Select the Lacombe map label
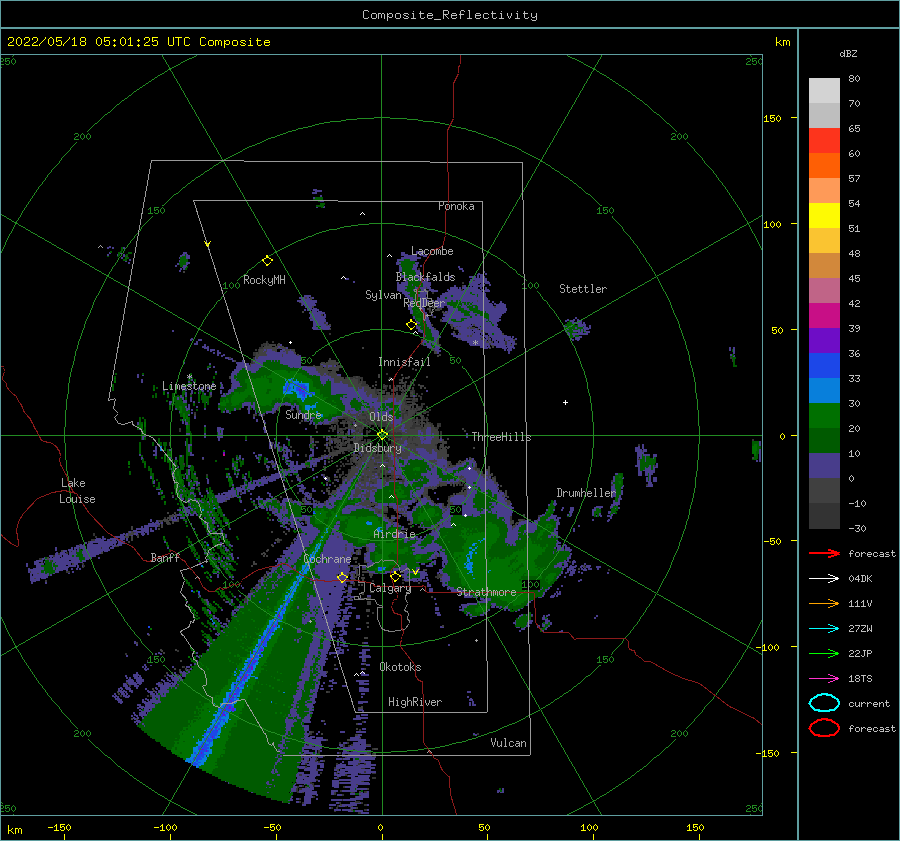900x841 pixels. point(432,251)
